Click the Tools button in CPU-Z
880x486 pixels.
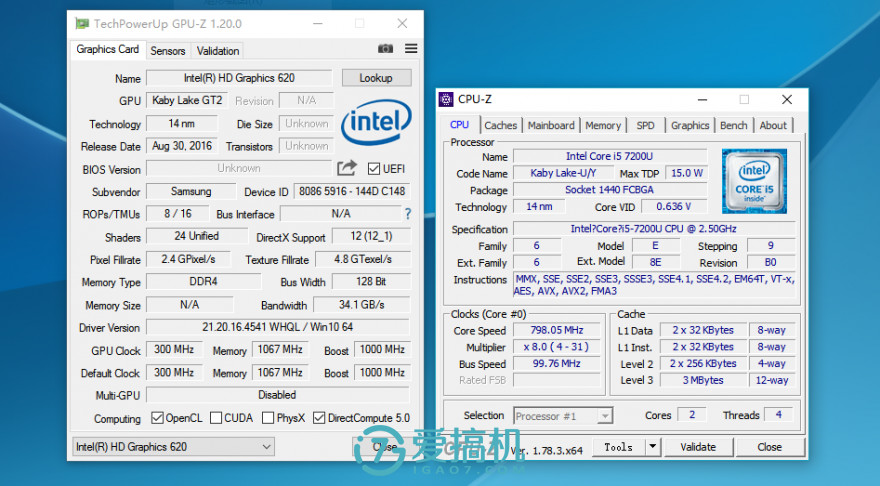[618, 447]
